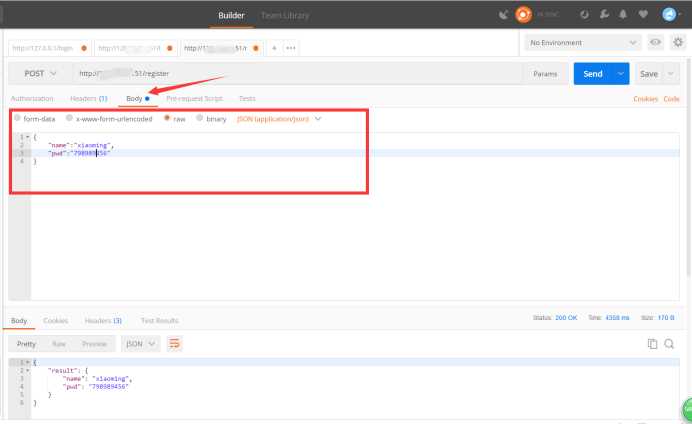The image size is (692, 424).
Task: Open the No Environment dropdown
Action: [583, 42]
